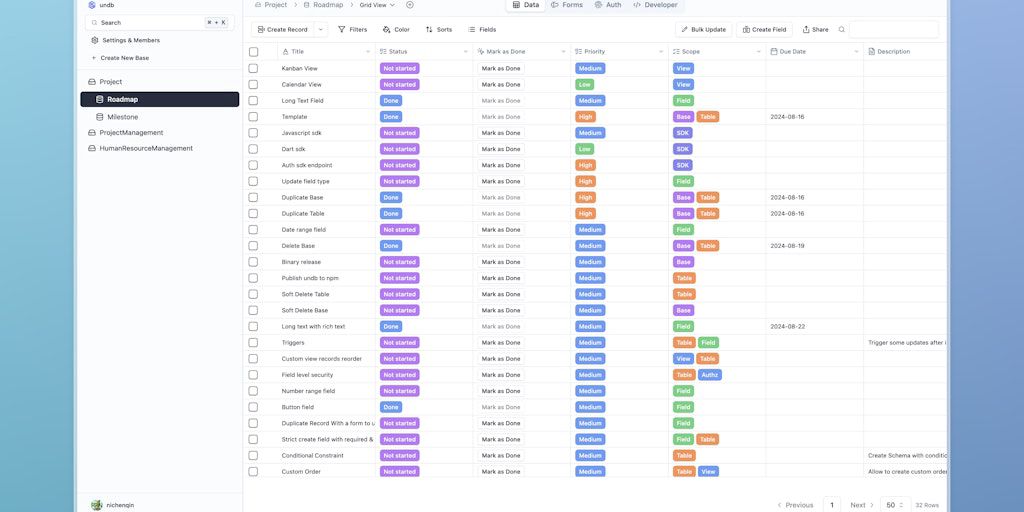
Task: Open the Grid View switcher dropdown
Action: point(378,5)
